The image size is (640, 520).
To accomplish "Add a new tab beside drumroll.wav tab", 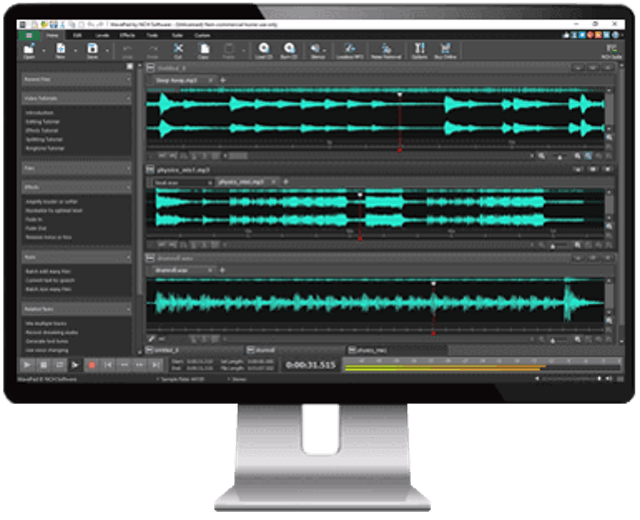I will [222, 270].
